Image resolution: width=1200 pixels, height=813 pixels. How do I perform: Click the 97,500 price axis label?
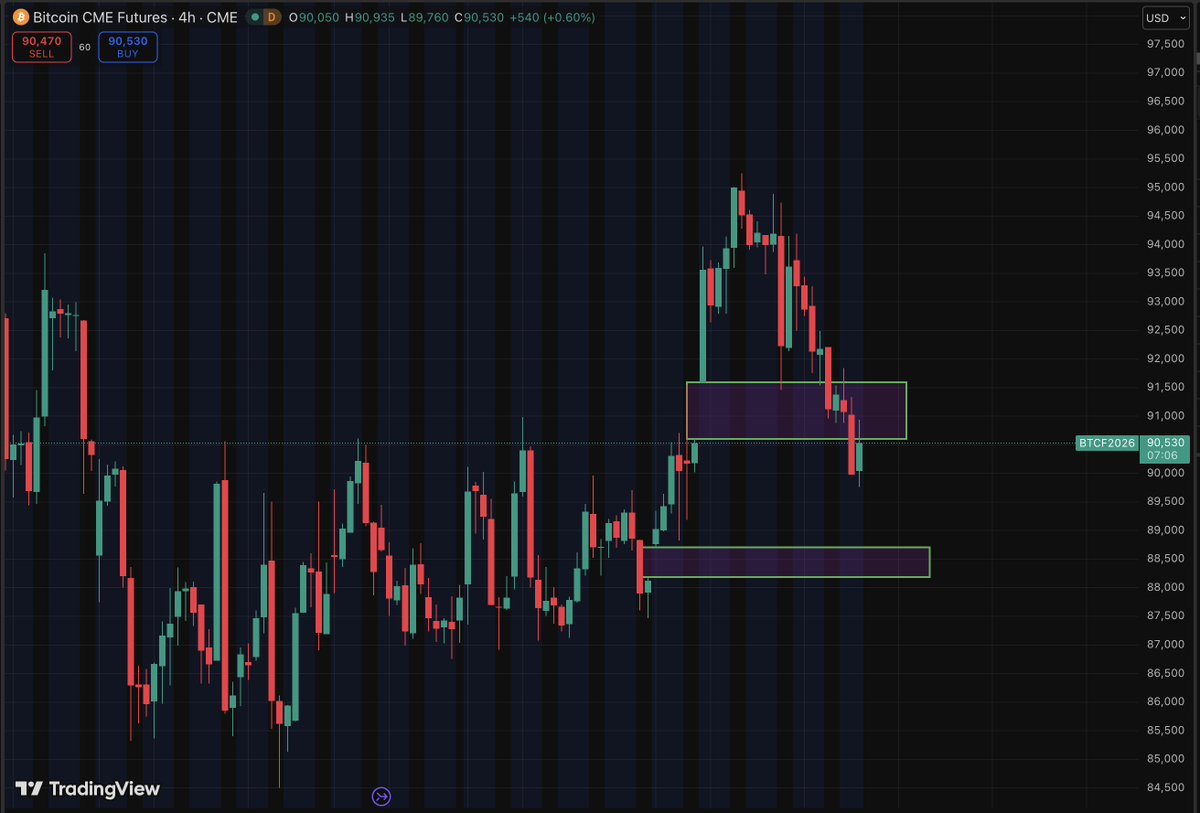click(1166, 44)
